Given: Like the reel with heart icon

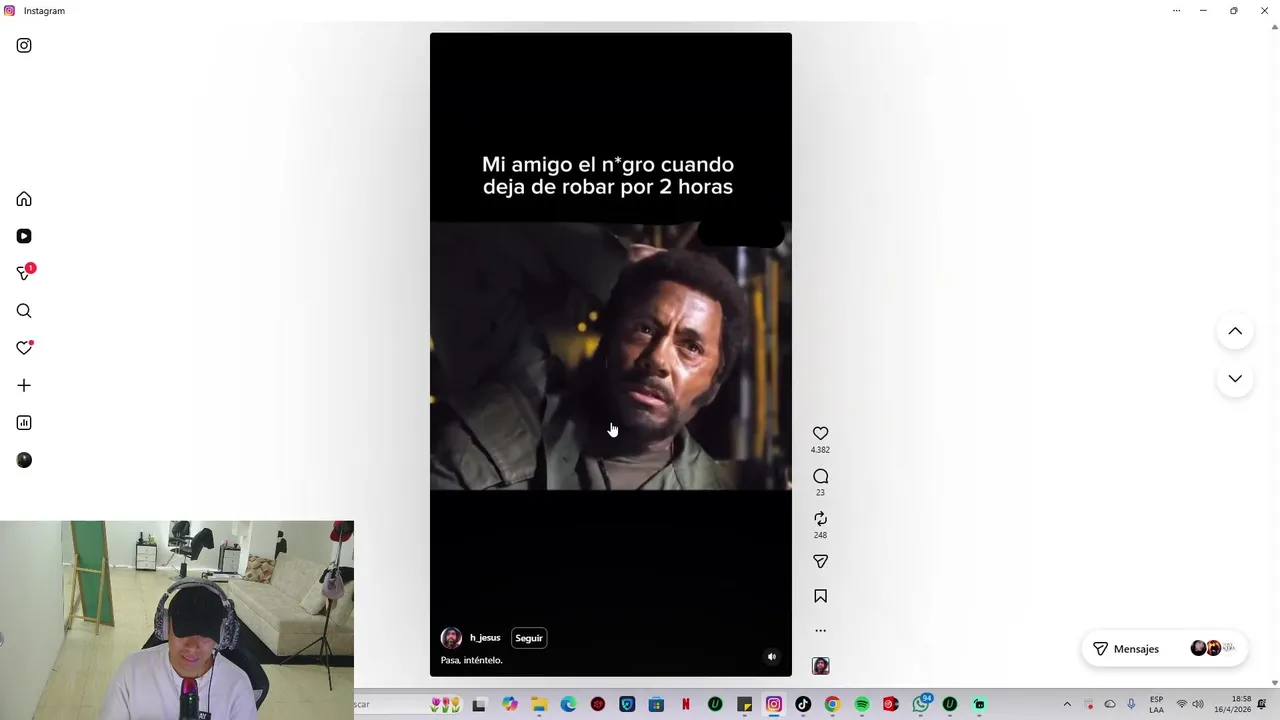Looking at the screenshot, I should coord(820,433).
